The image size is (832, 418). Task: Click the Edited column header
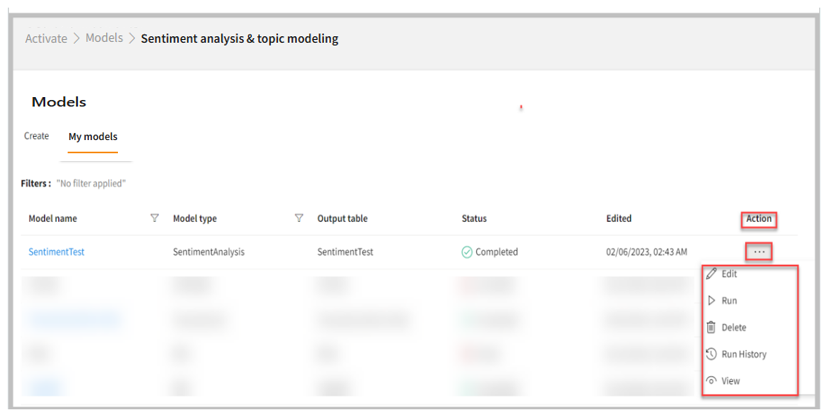pos(619,218)
